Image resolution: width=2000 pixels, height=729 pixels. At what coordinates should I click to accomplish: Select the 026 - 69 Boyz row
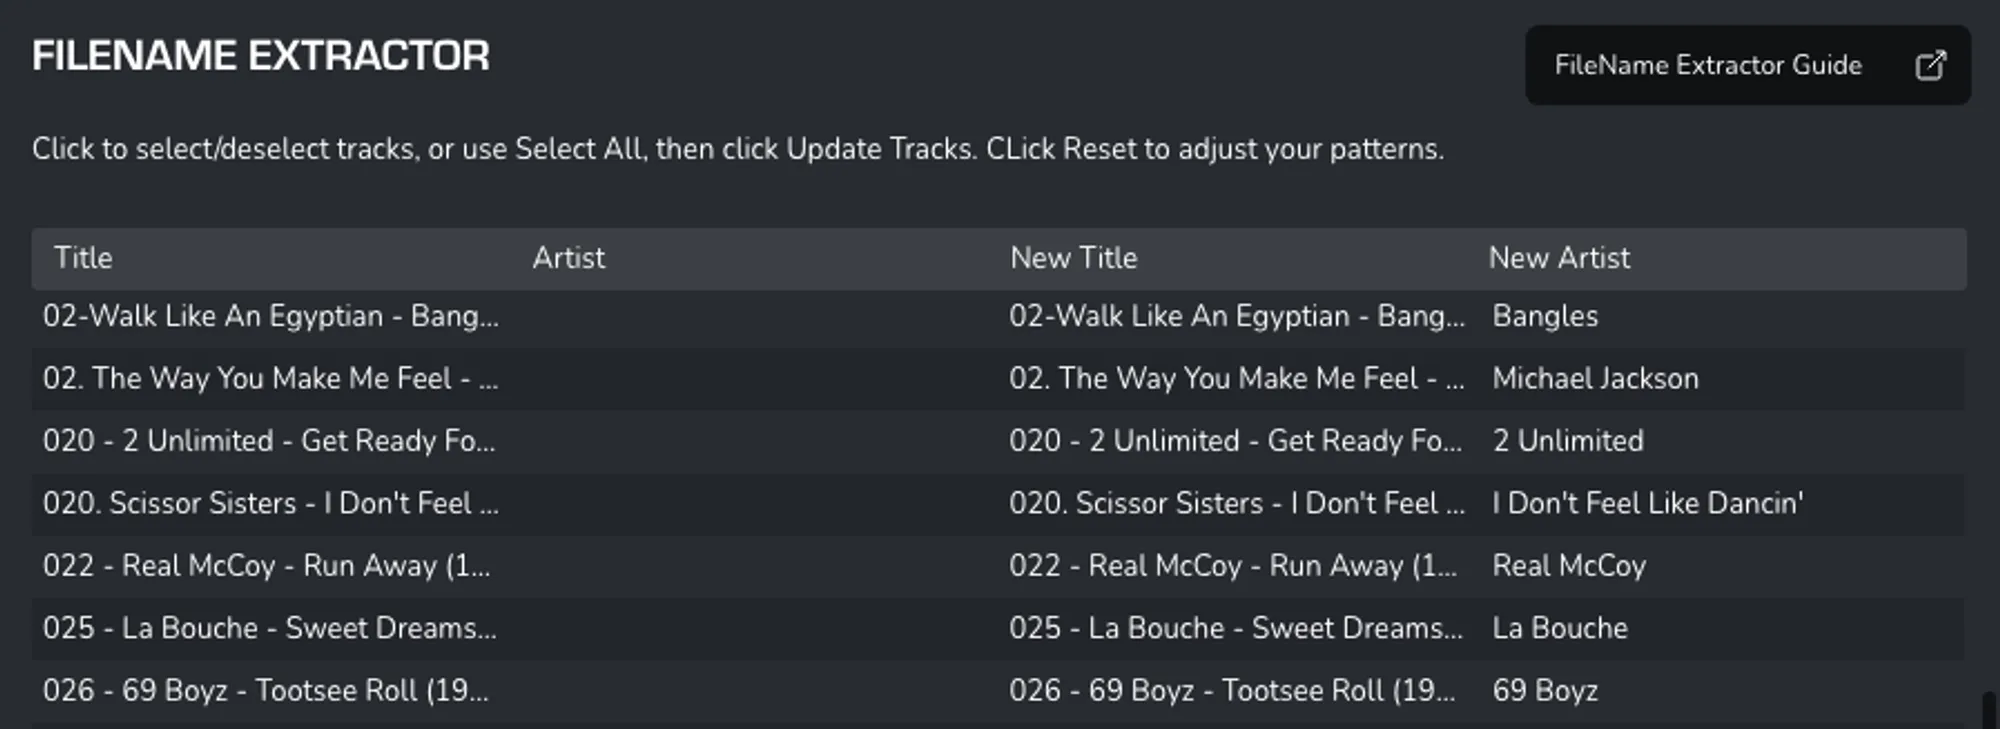[998, 691]
